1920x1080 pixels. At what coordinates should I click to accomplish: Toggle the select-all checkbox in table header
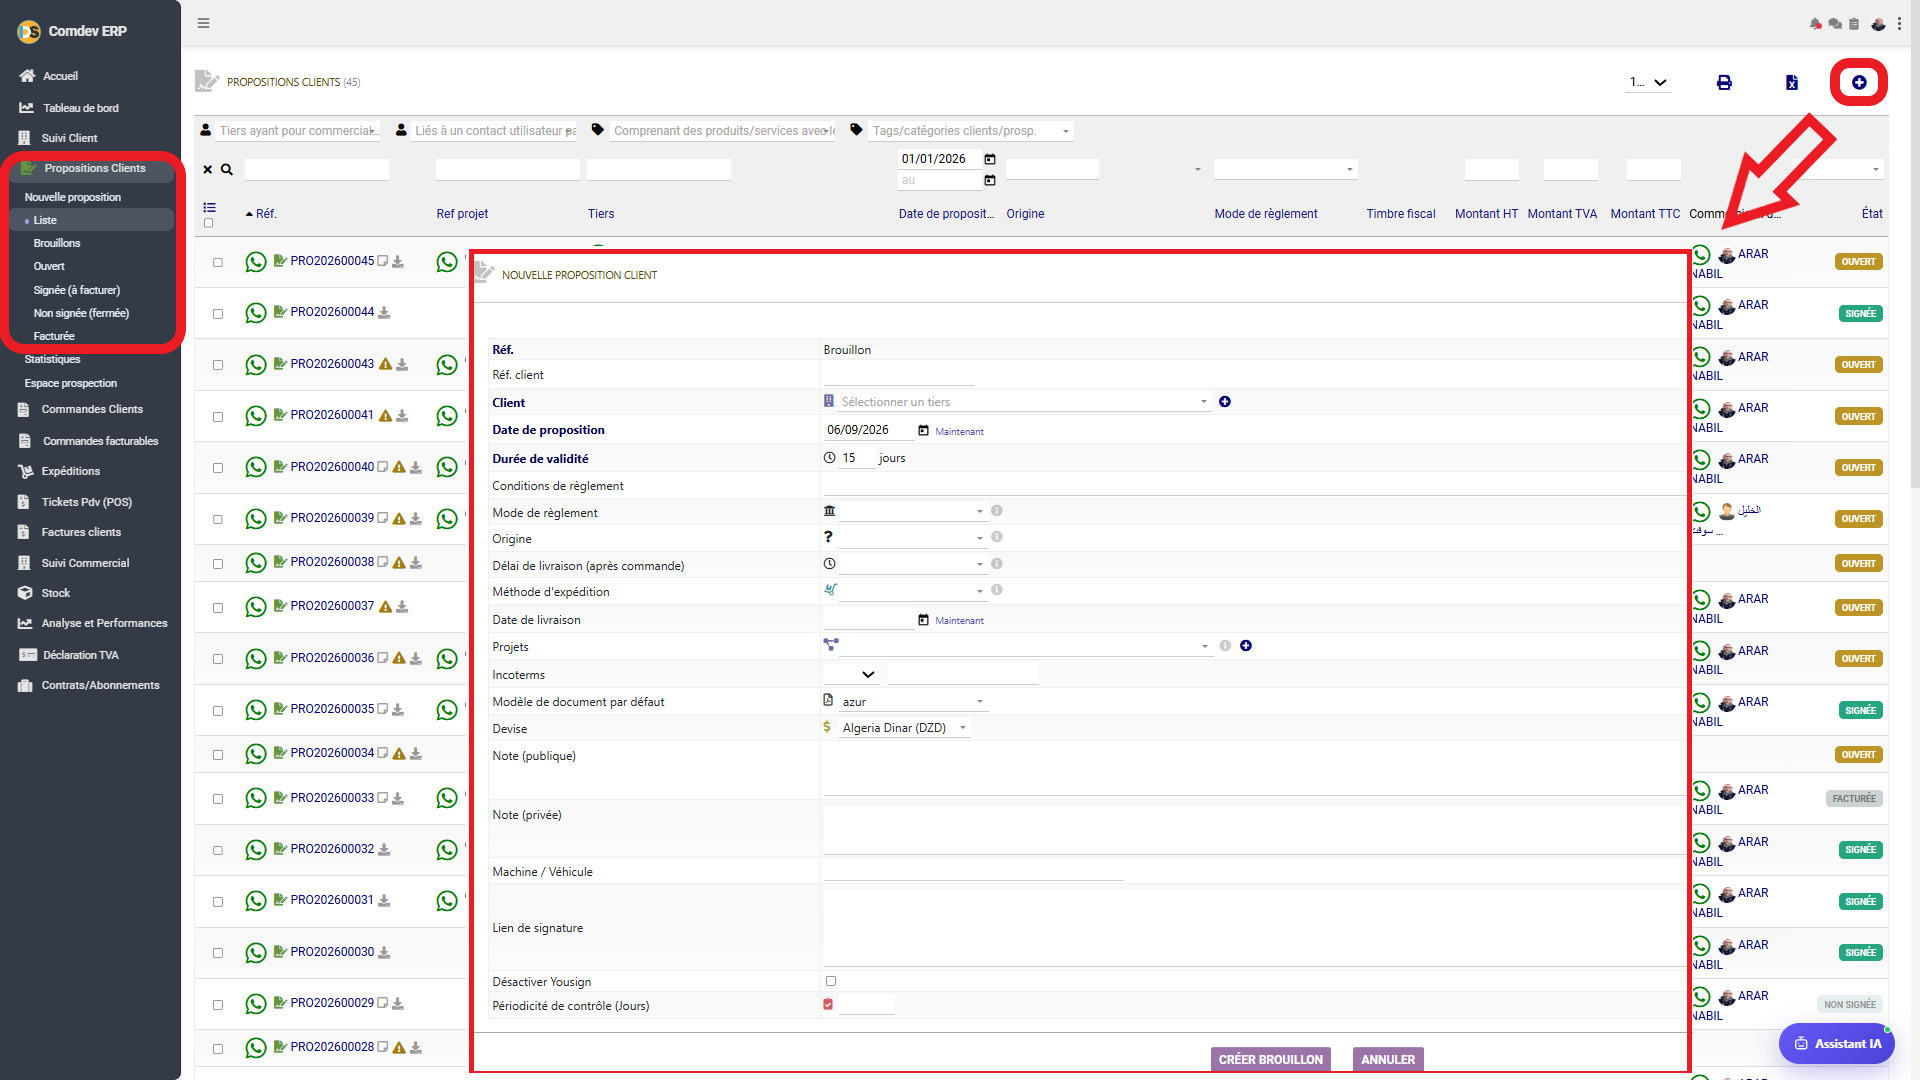[208, 223]
